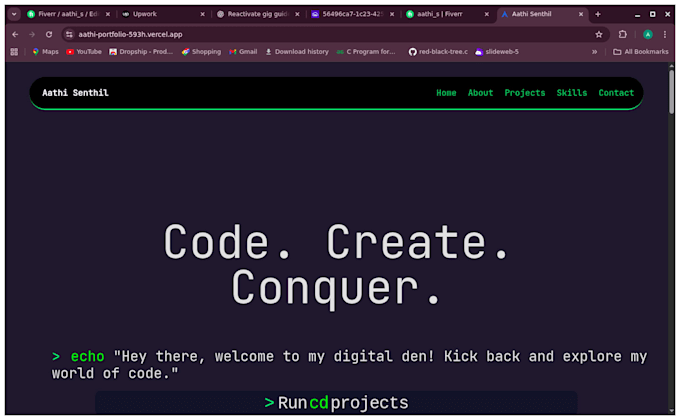
Task: Open the YouTube bookmark
Action: tap(84, 52)
